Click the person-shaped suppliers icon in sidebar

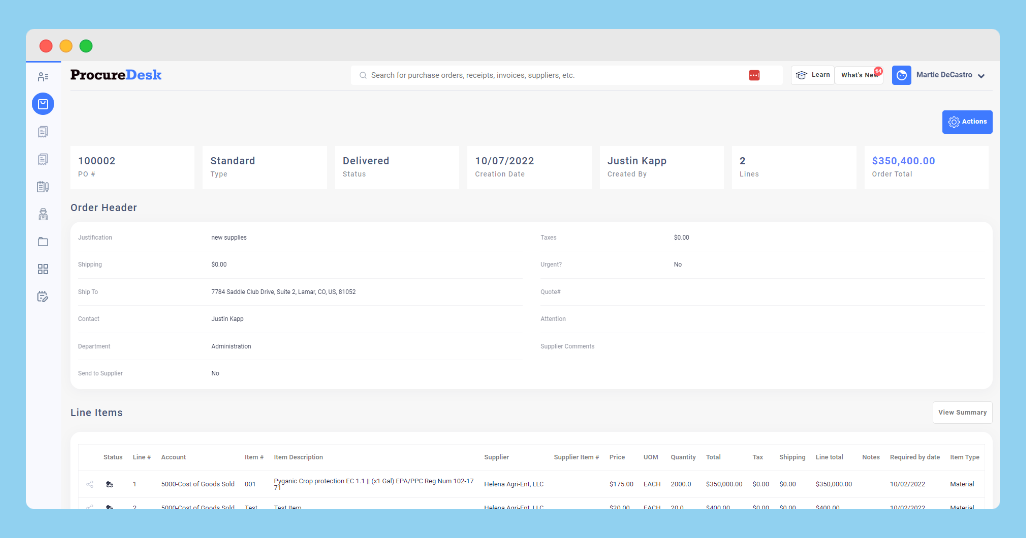point(43,214)
